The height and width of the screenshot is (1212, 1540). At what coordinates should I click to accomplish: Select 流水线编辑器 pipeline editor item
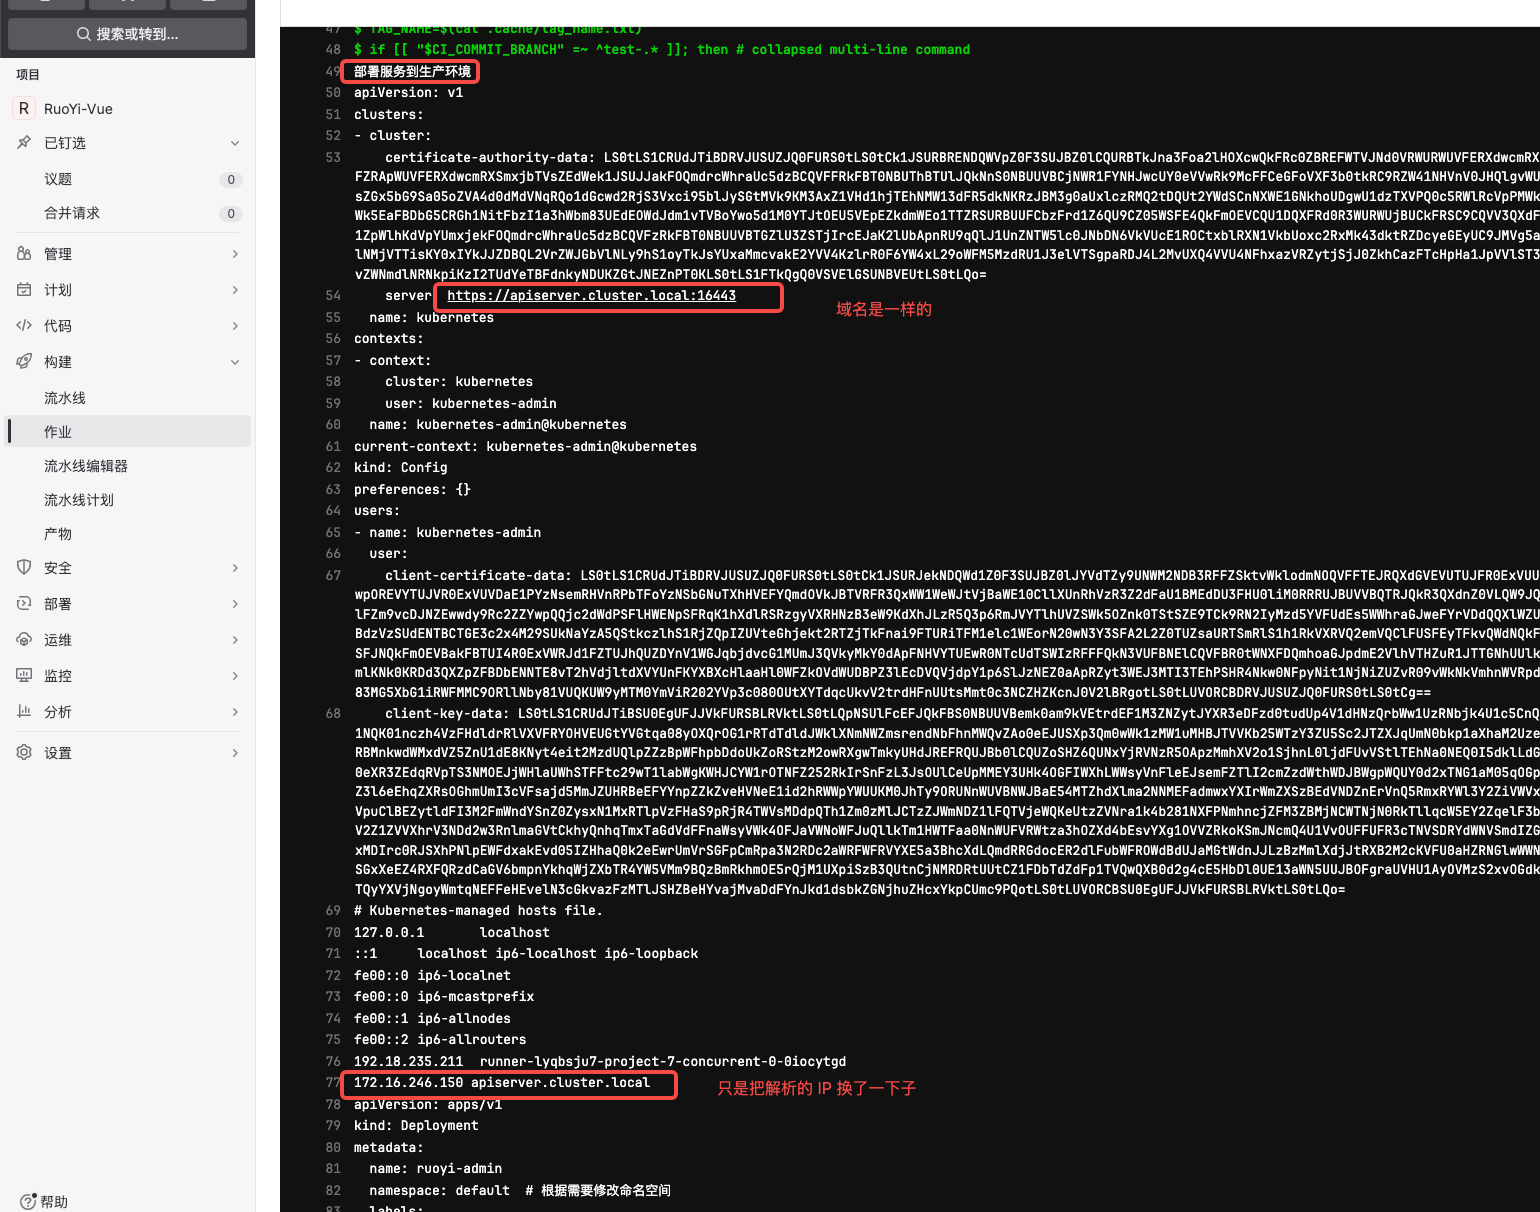click(x=86, y=466)
